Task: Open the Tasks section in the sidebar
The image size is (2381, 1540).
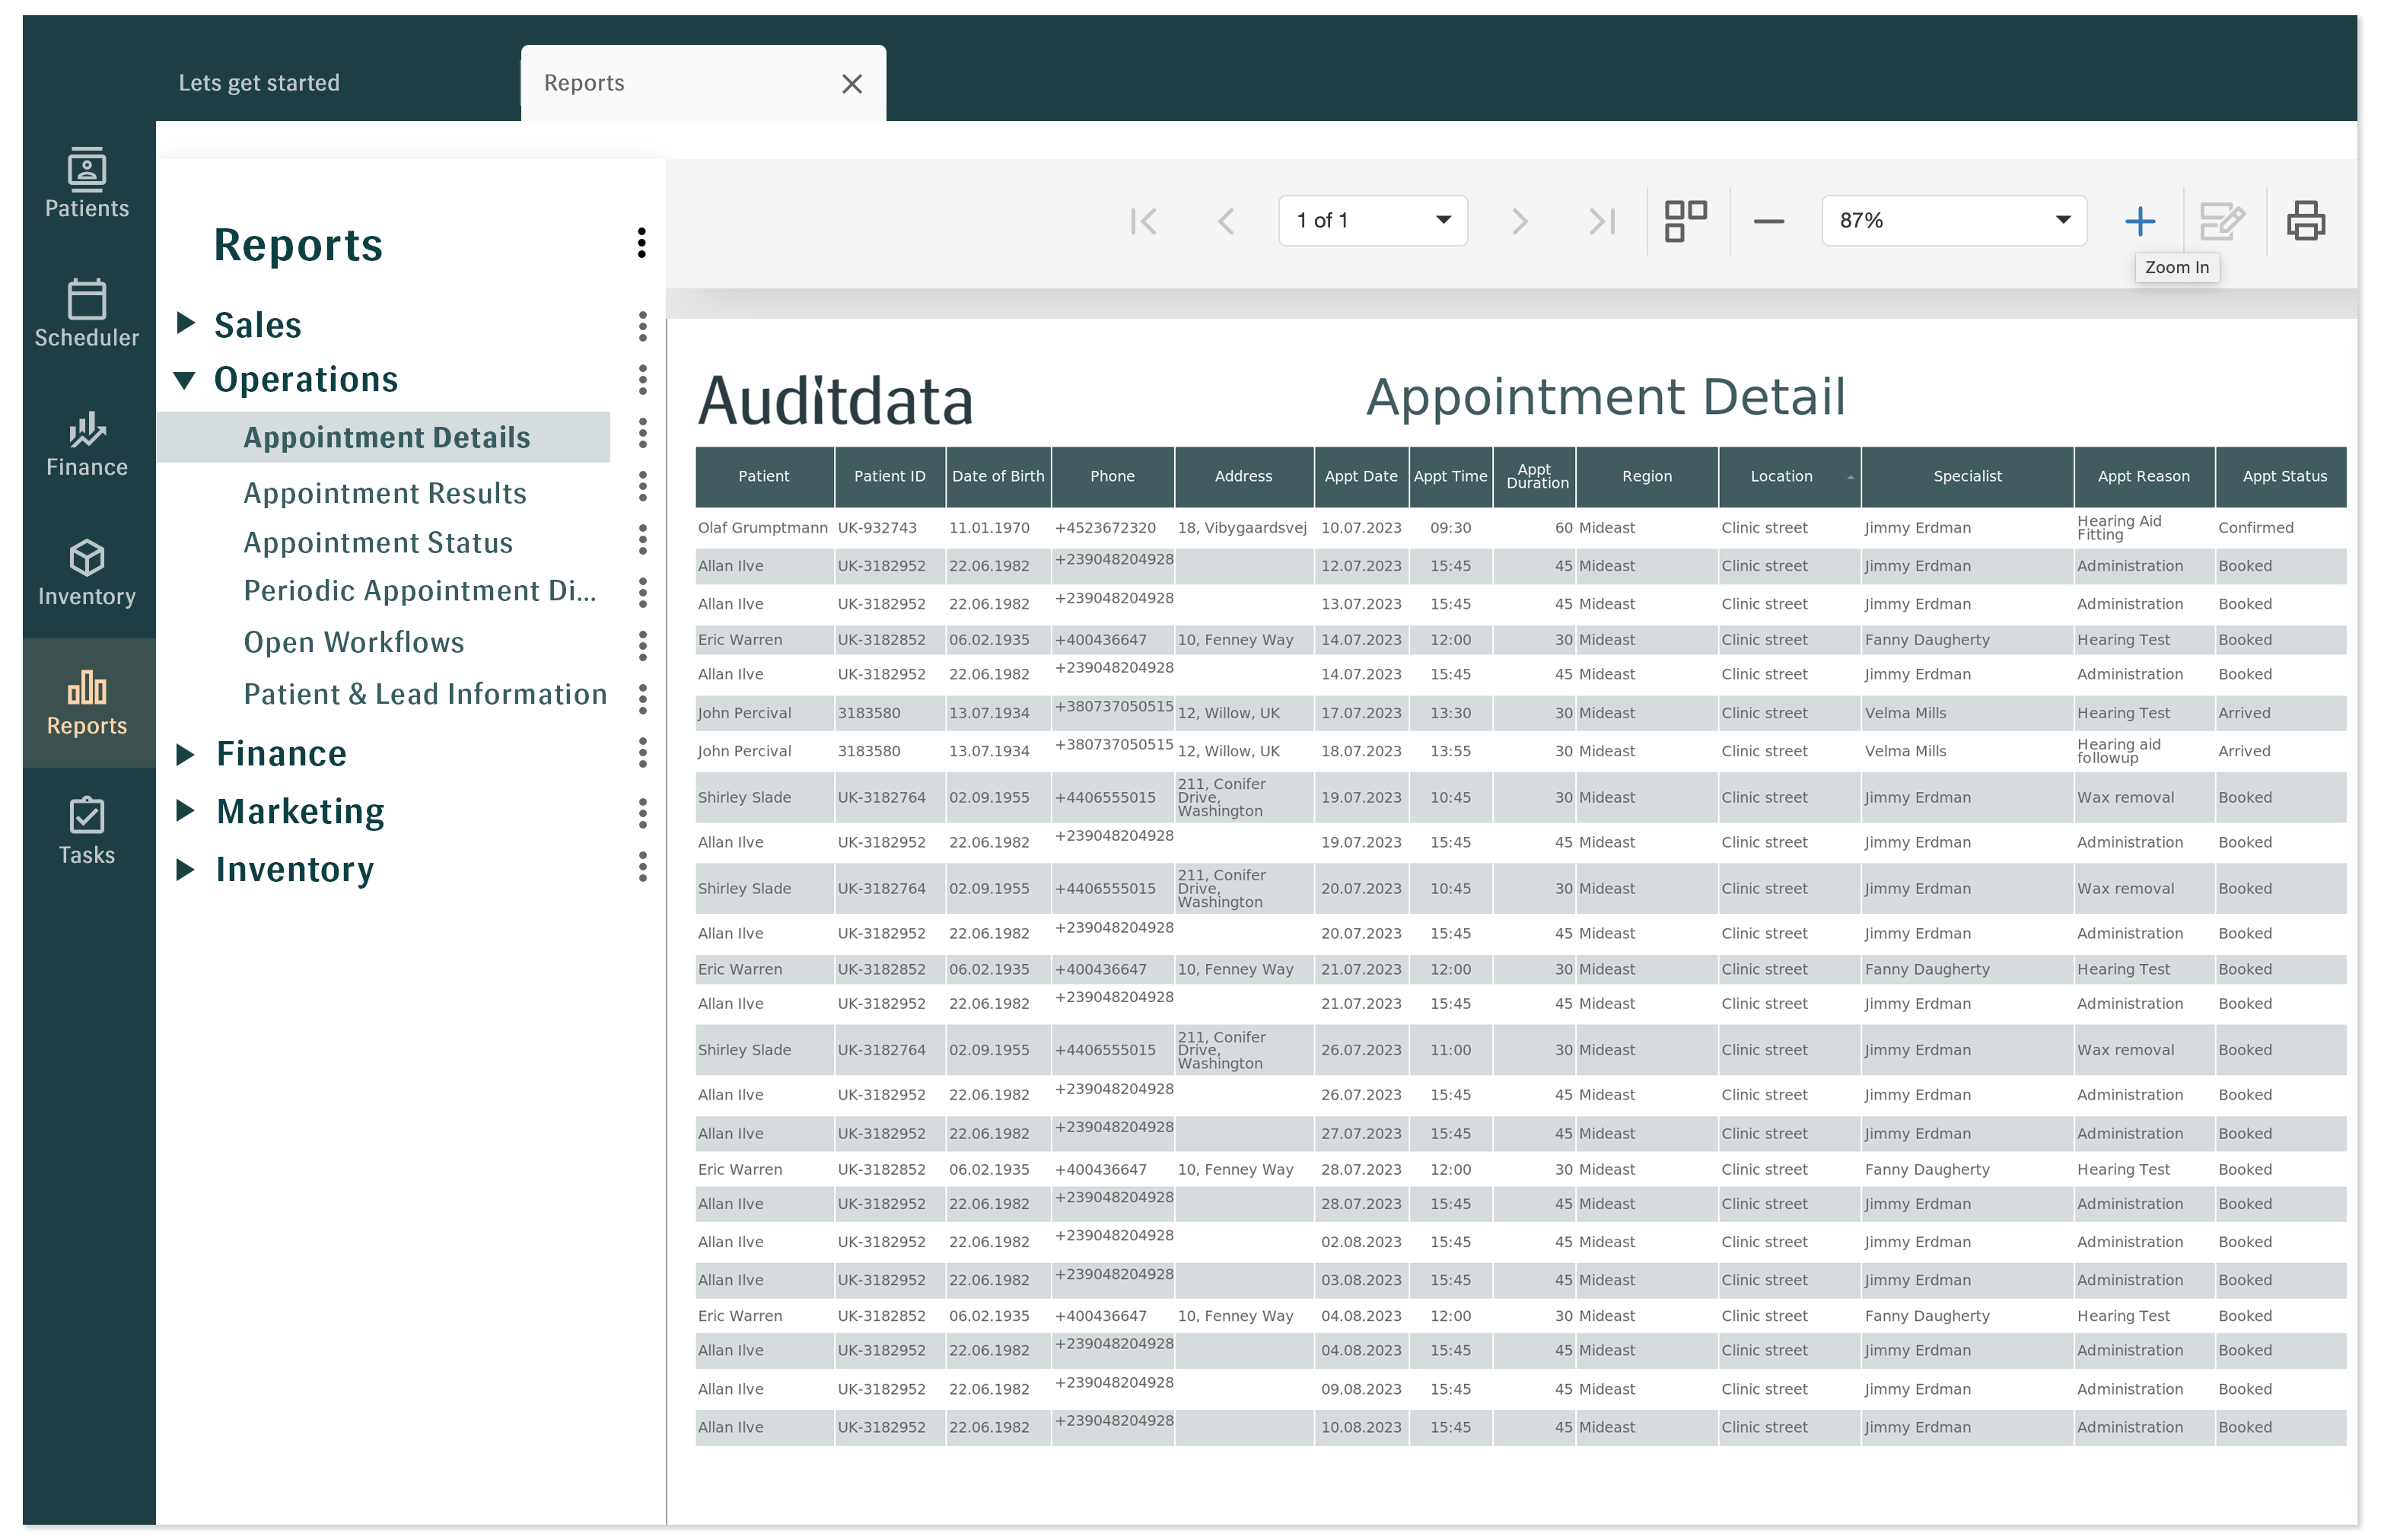Action: point(86,828)
